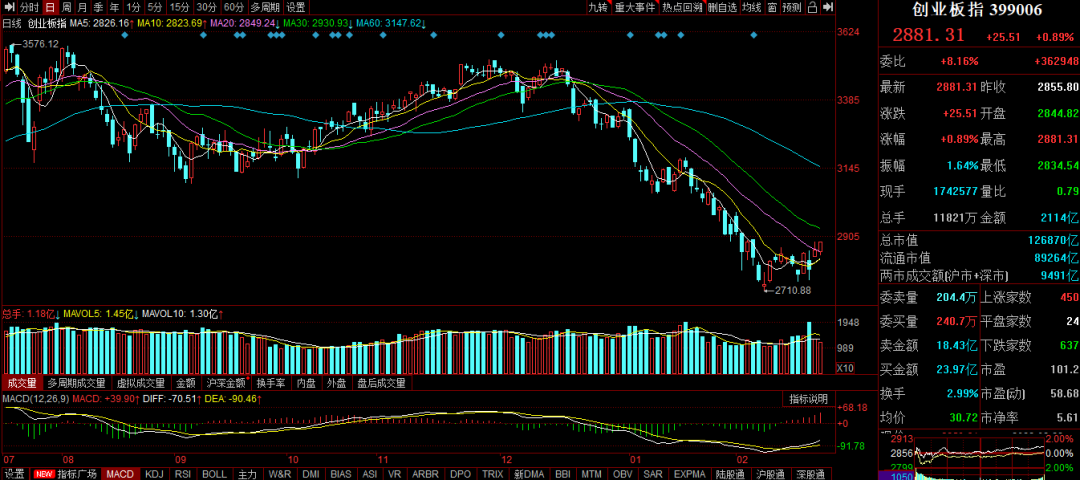Switch to ASI indicator
This screenshot has width=1080, height=480.
tap(370, 474)
